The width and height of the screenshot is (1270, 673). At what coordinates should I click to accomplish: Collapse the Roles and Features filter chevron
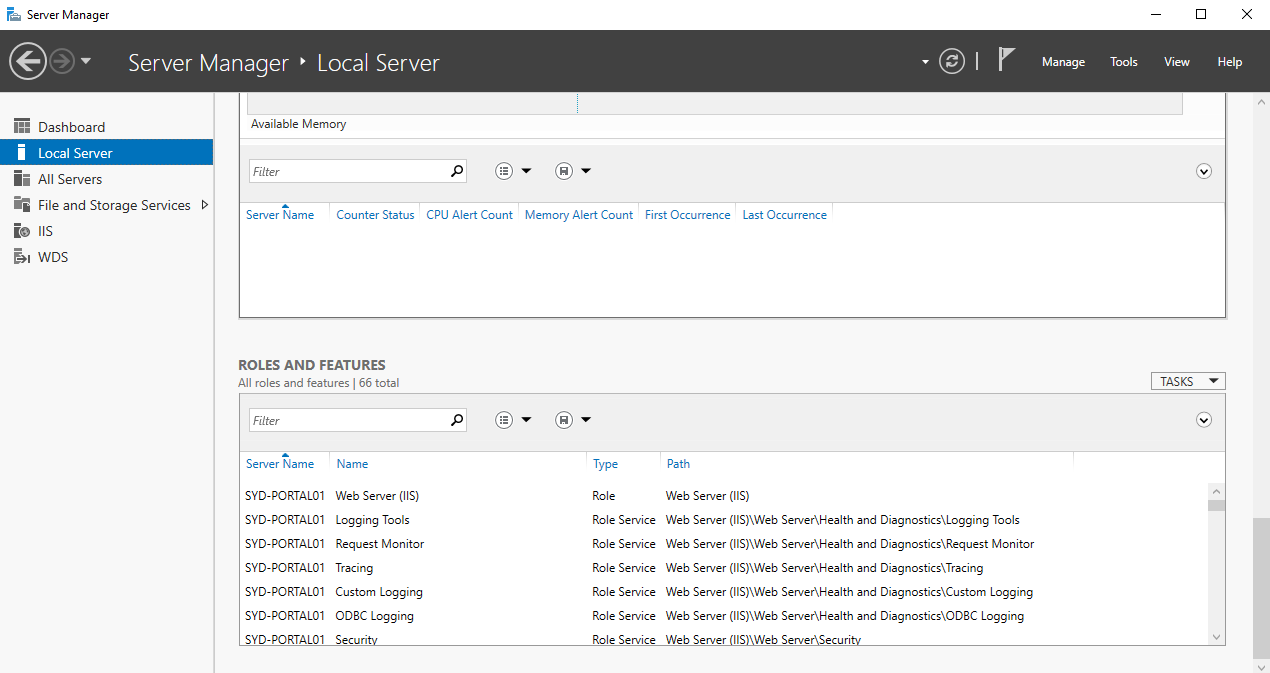pyautogui.click(x=1204, y=420)
